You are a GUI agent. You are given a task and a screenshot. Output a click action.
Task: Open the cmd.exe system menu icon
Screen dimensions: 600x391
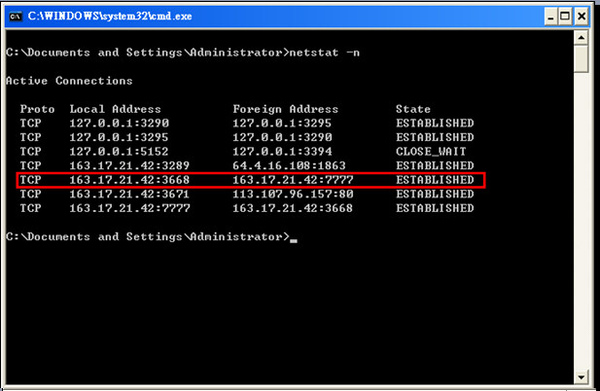[x=15, y=16]
